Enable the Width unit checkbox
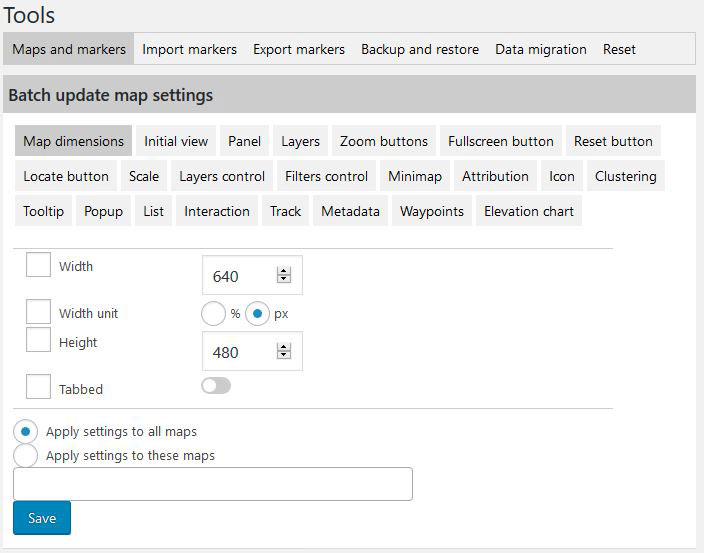Viewport: 704px width, 553px height. pos(38,312)
